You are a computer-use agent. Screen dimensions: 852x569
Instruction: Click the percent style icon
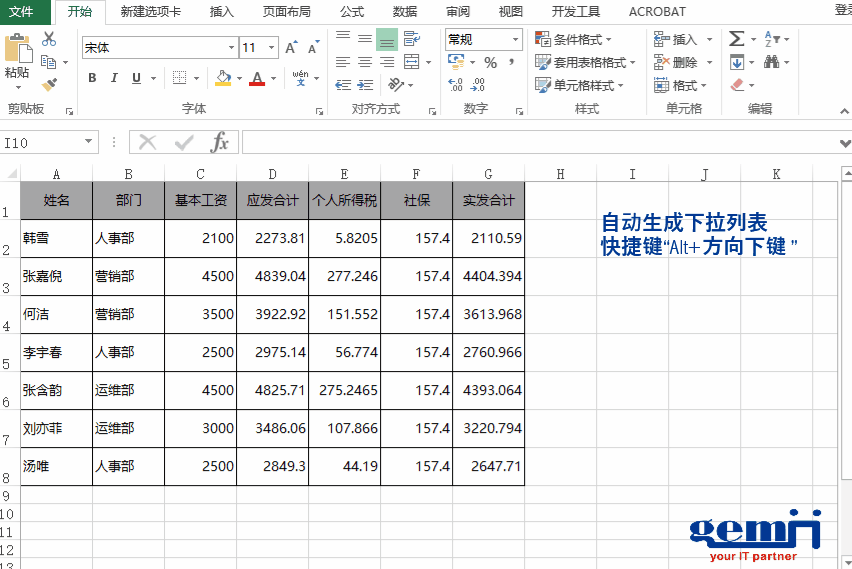pyautogui.click(x=490, y=63)
